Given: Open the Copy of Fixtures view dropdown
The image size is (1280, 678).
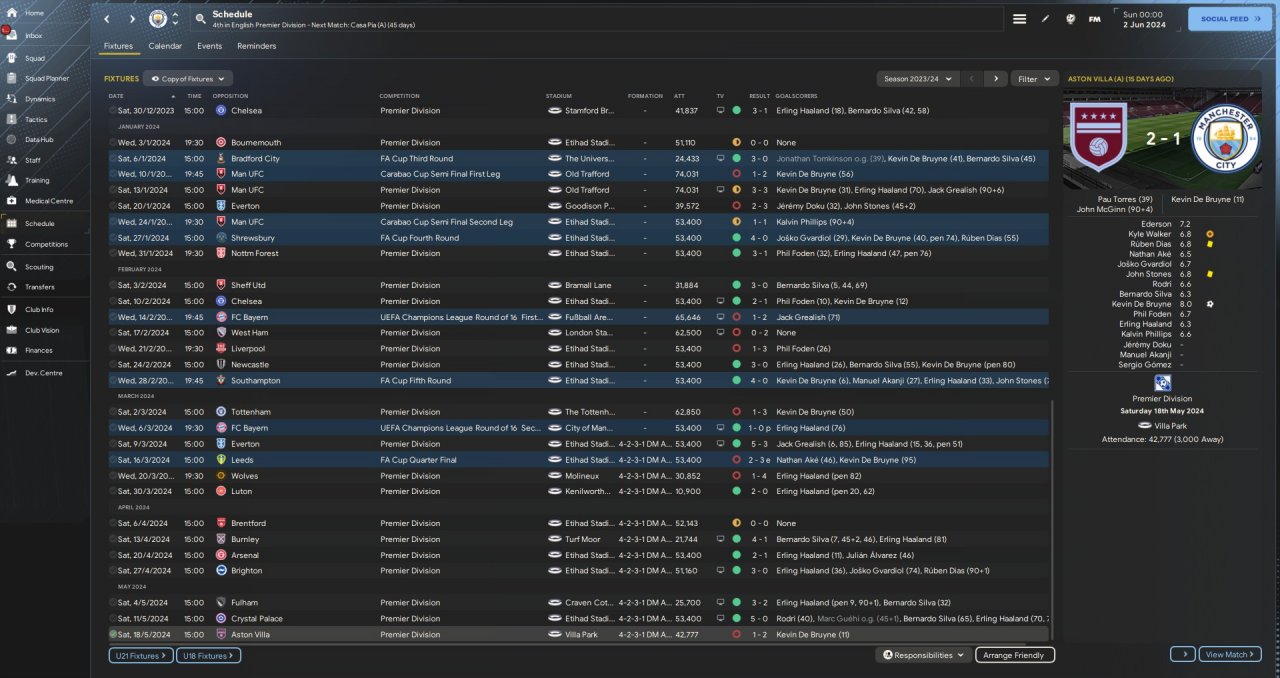Looking at the screenshot, I should tap(188, 78).
